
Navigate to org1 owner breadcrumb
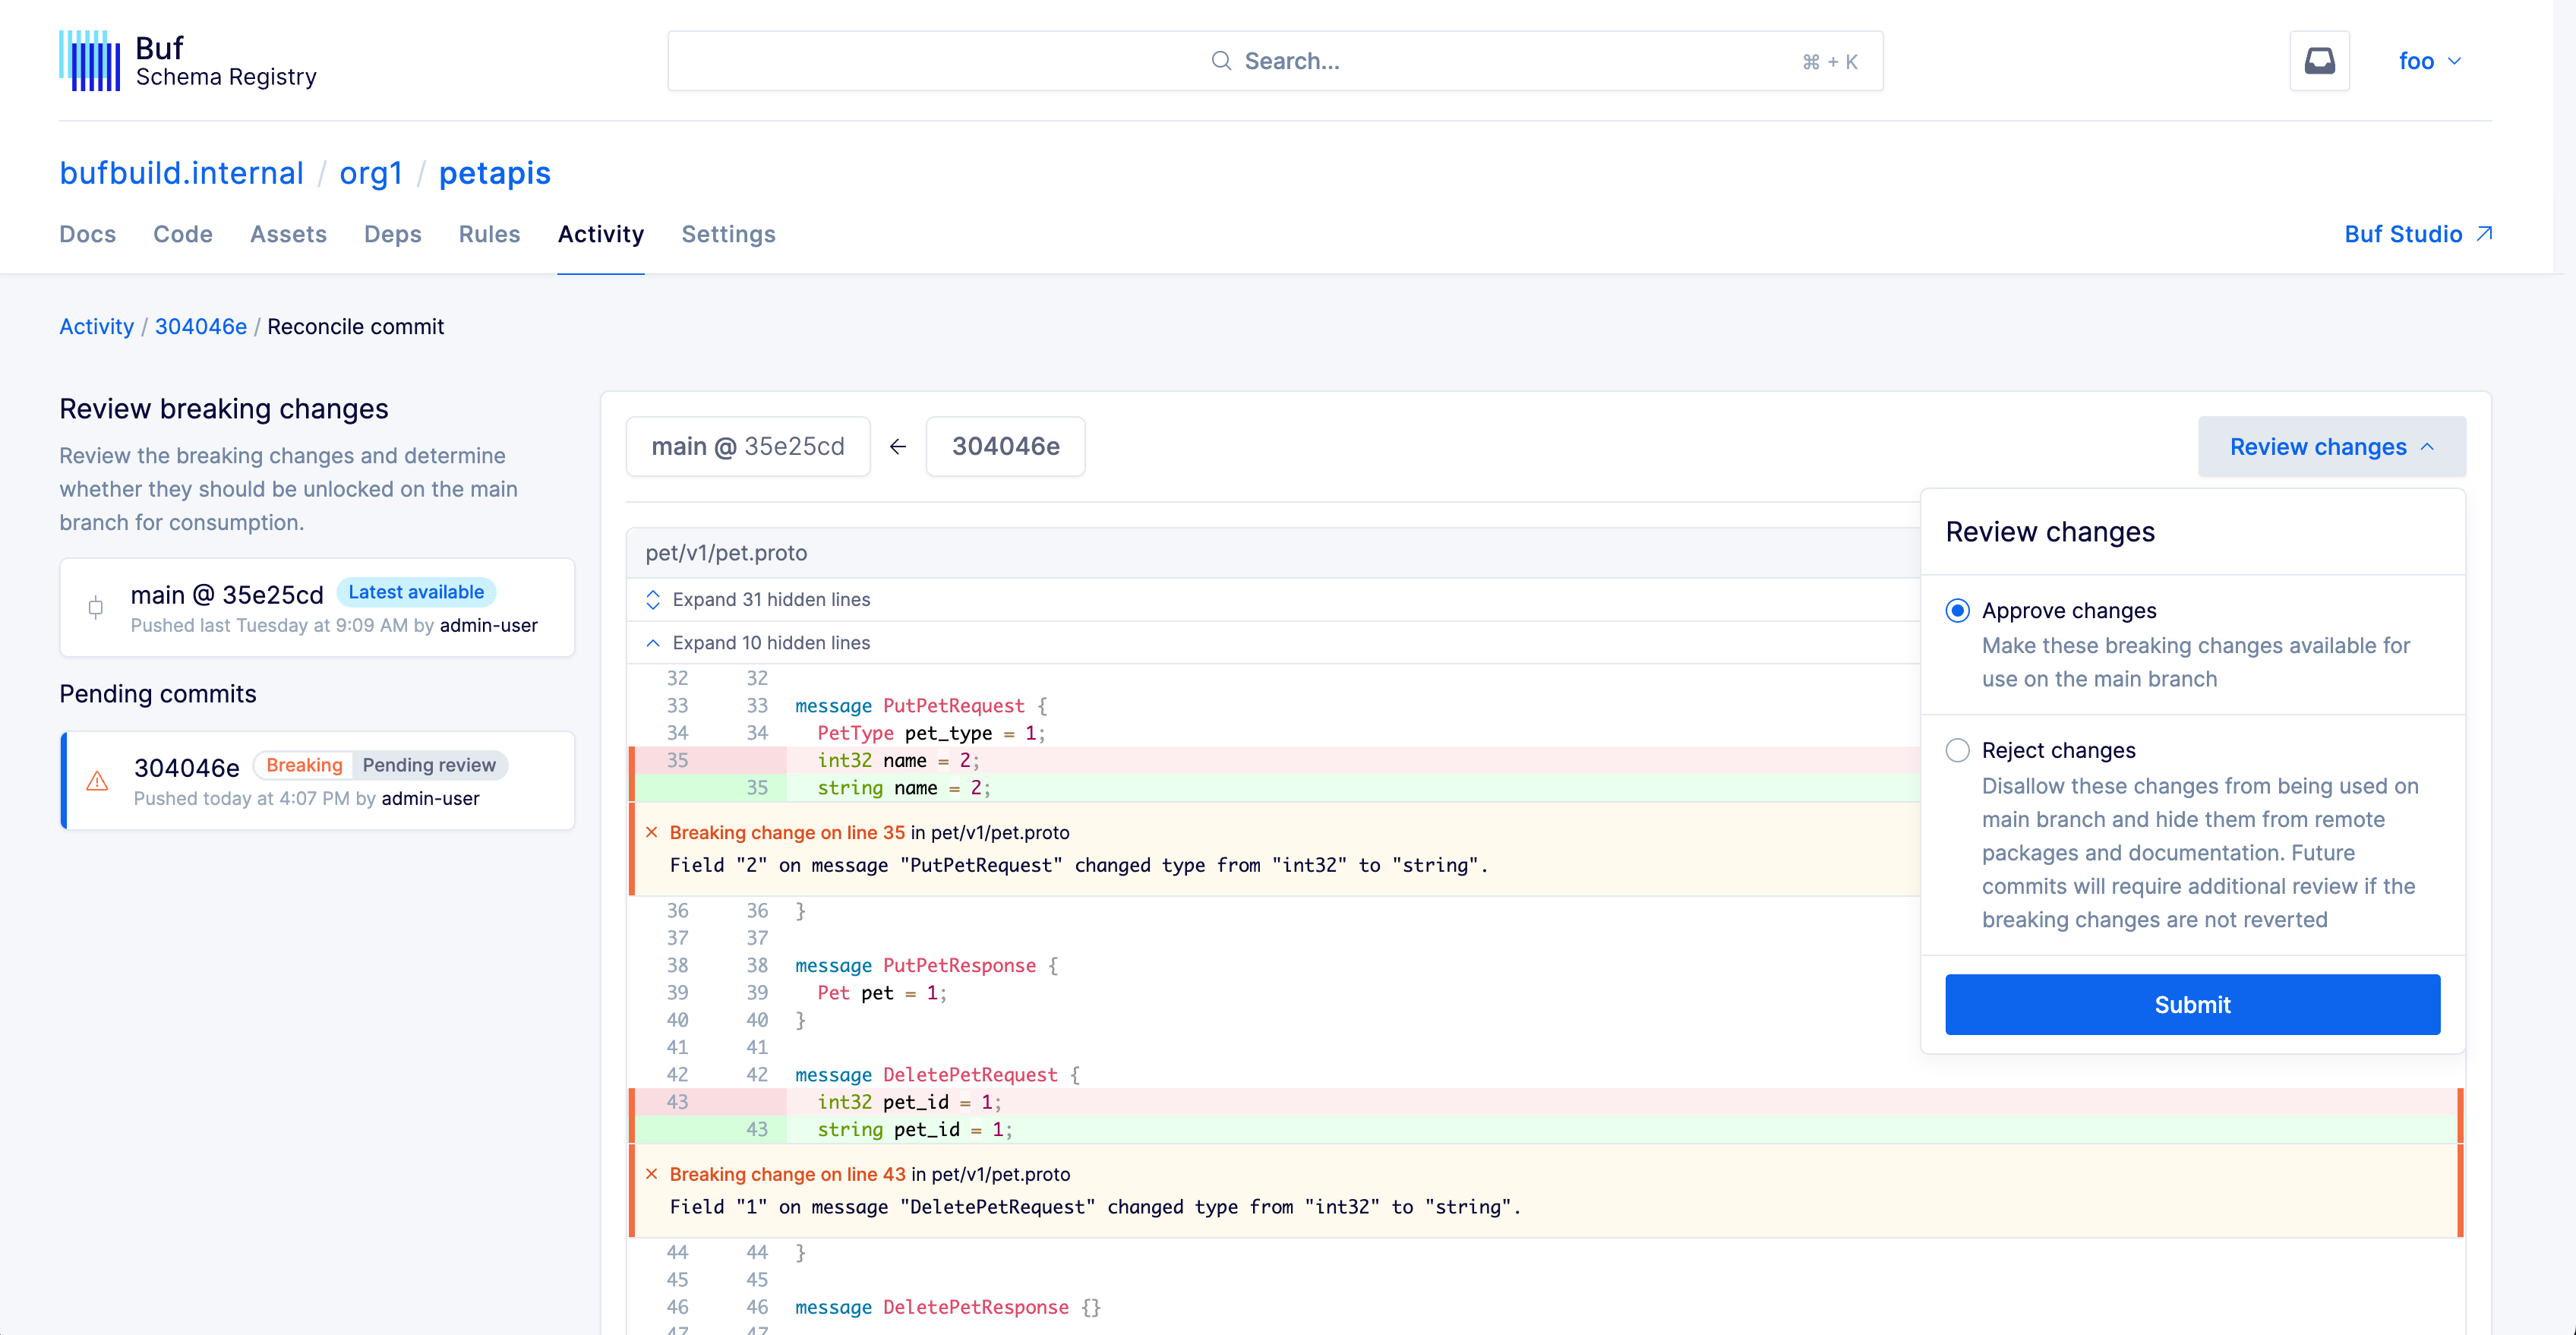coord(371,173)
